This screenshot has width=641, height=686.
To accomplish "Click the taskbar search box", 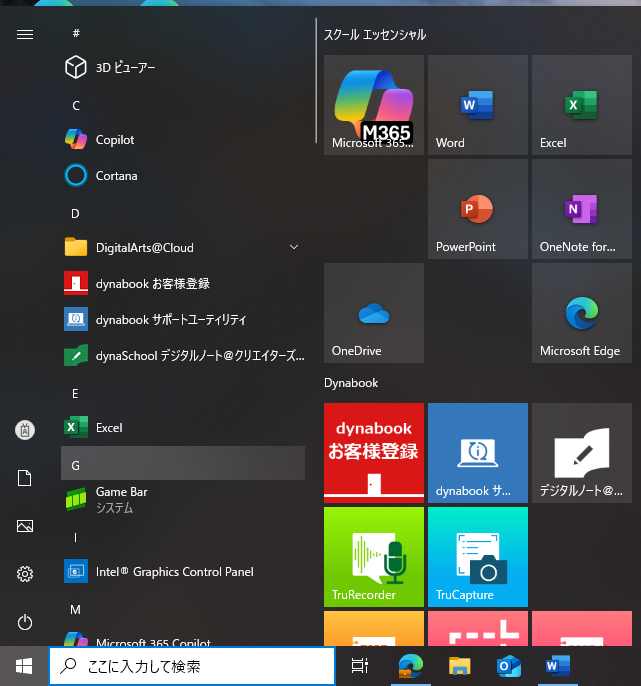I will 192,666.
